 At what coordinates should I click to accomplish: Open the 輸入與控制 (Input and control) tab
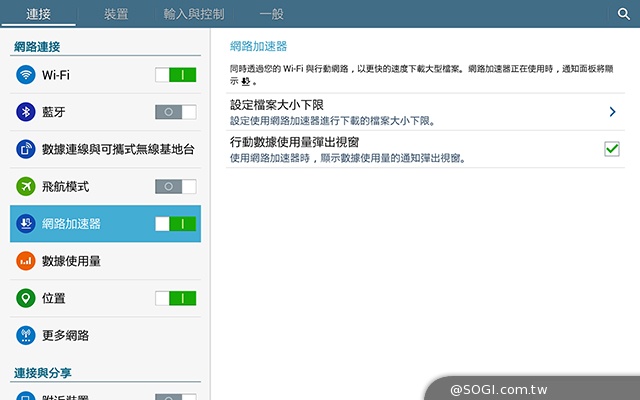[194, 14]
